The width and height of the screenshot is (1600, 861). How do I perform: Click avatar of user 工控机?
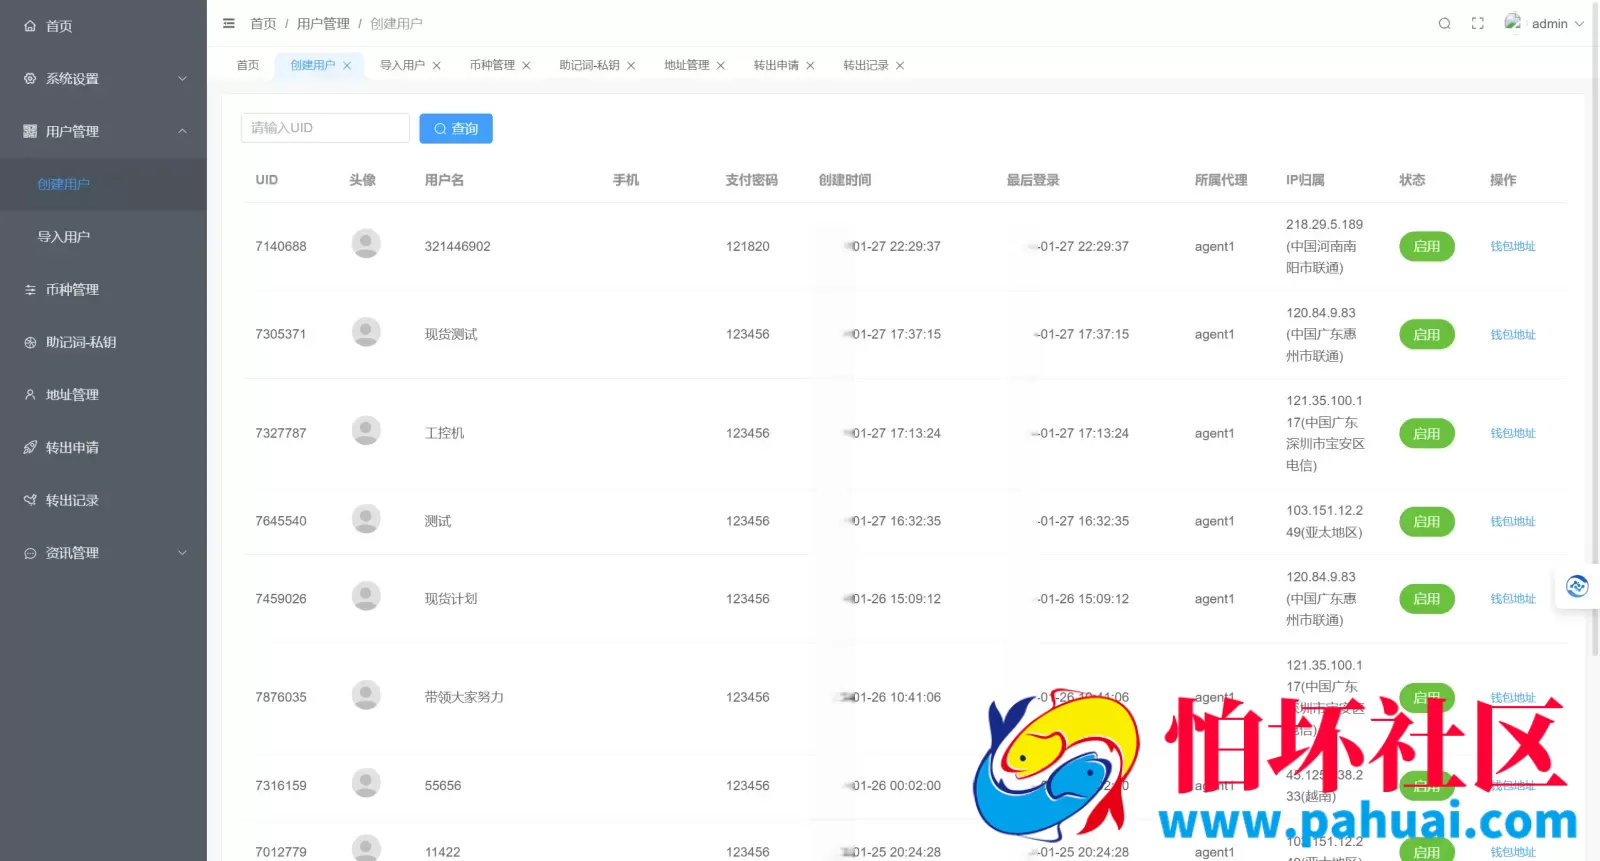coord(366,431)
